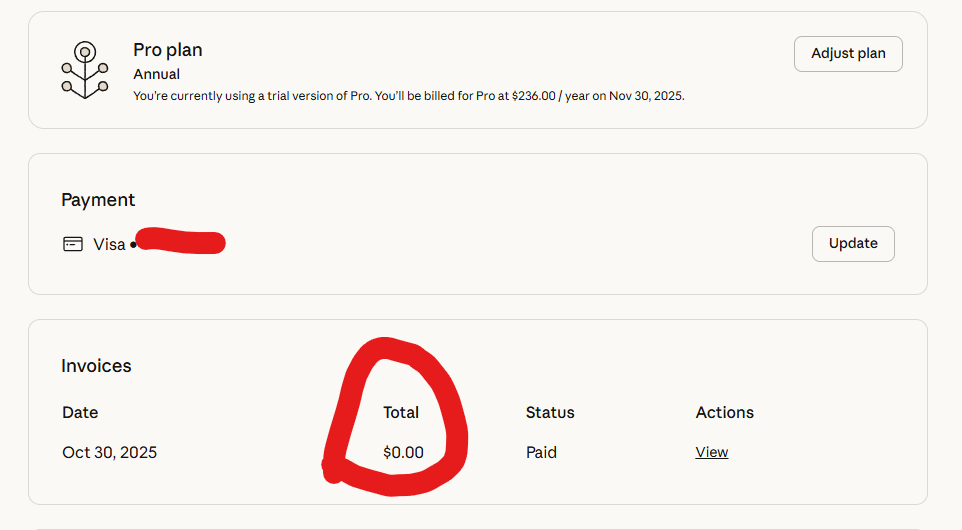The height and width of the screenshot is (530, 962).
Task: Select the Annual billing label
Action: coord(157,74)
